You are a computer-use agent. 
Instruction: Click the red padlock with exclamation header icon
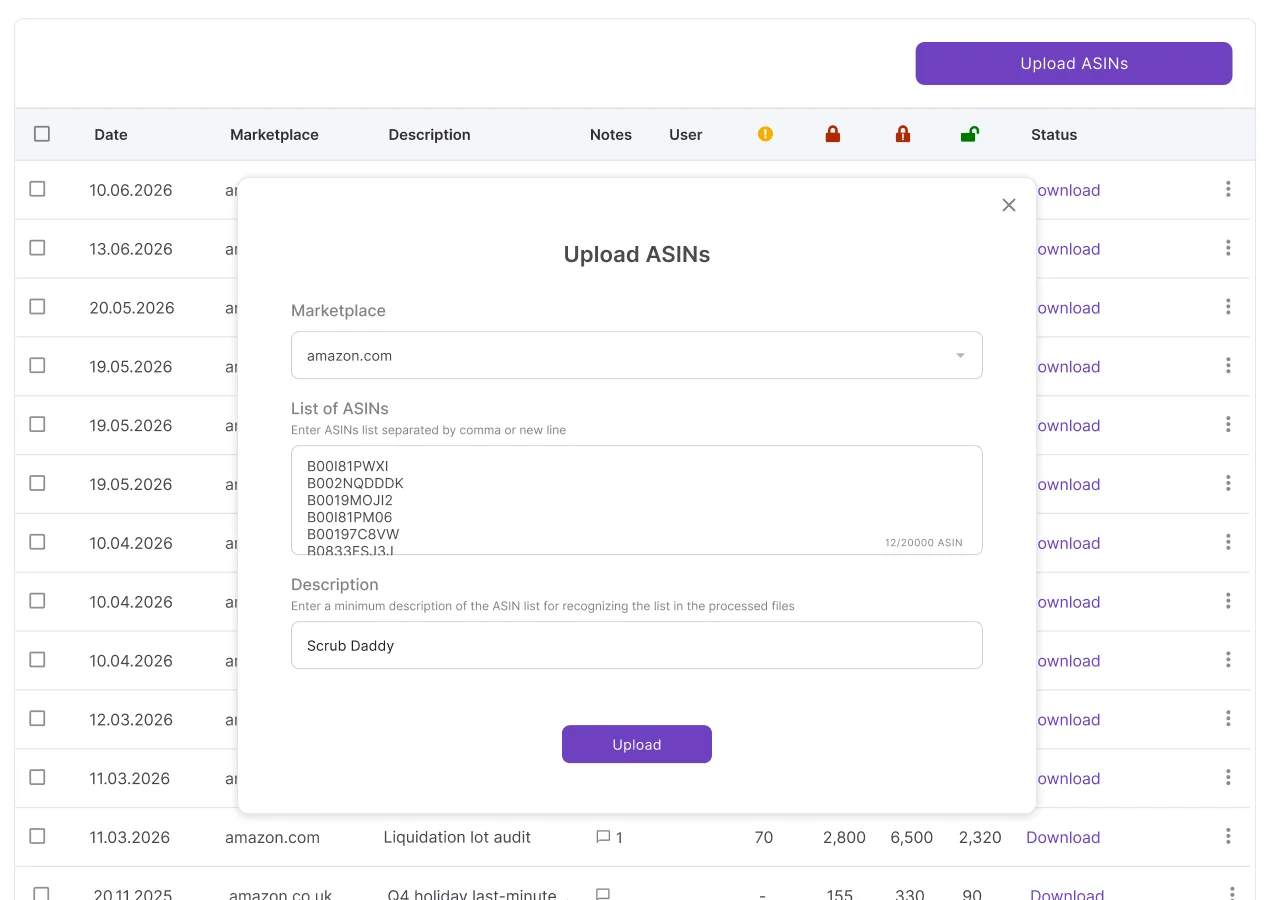(903, 134)
